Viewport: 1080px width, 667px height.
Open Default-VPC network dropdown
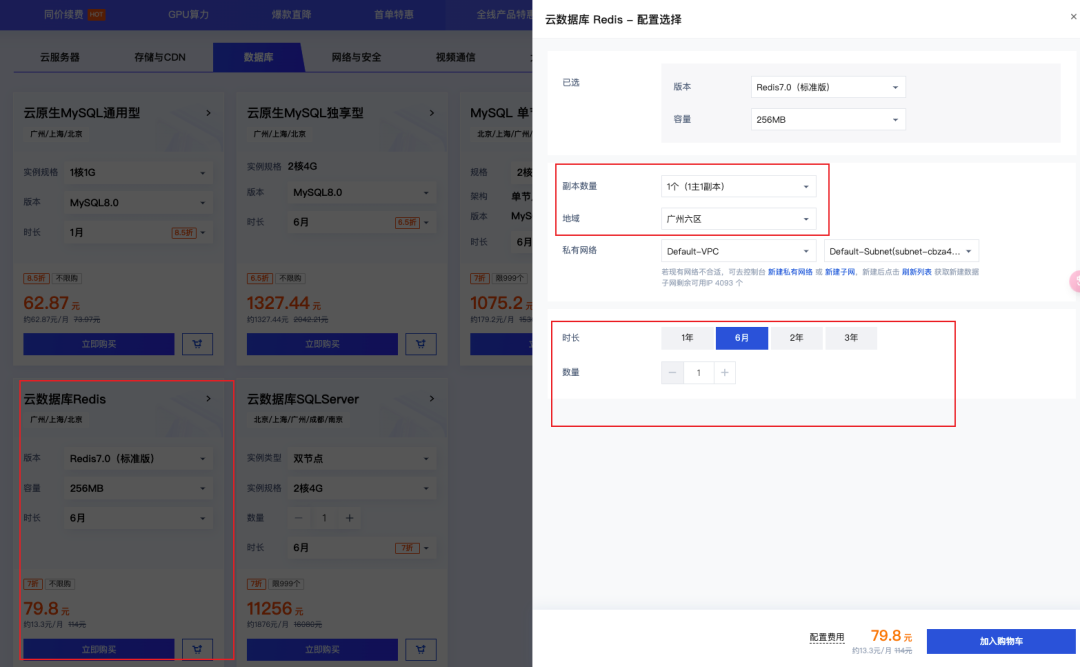pyautogui.click(x=738, y=251)
